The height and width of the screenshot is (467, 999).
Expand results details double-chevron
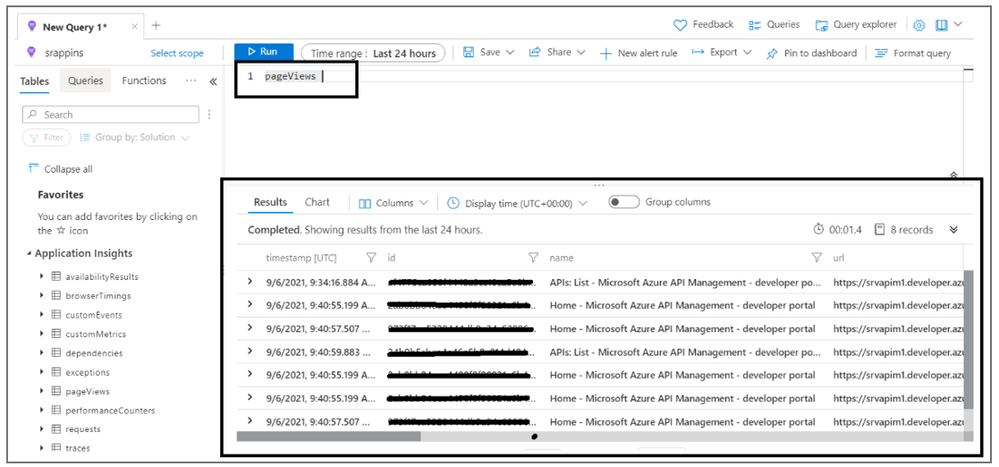click(953, 230)
